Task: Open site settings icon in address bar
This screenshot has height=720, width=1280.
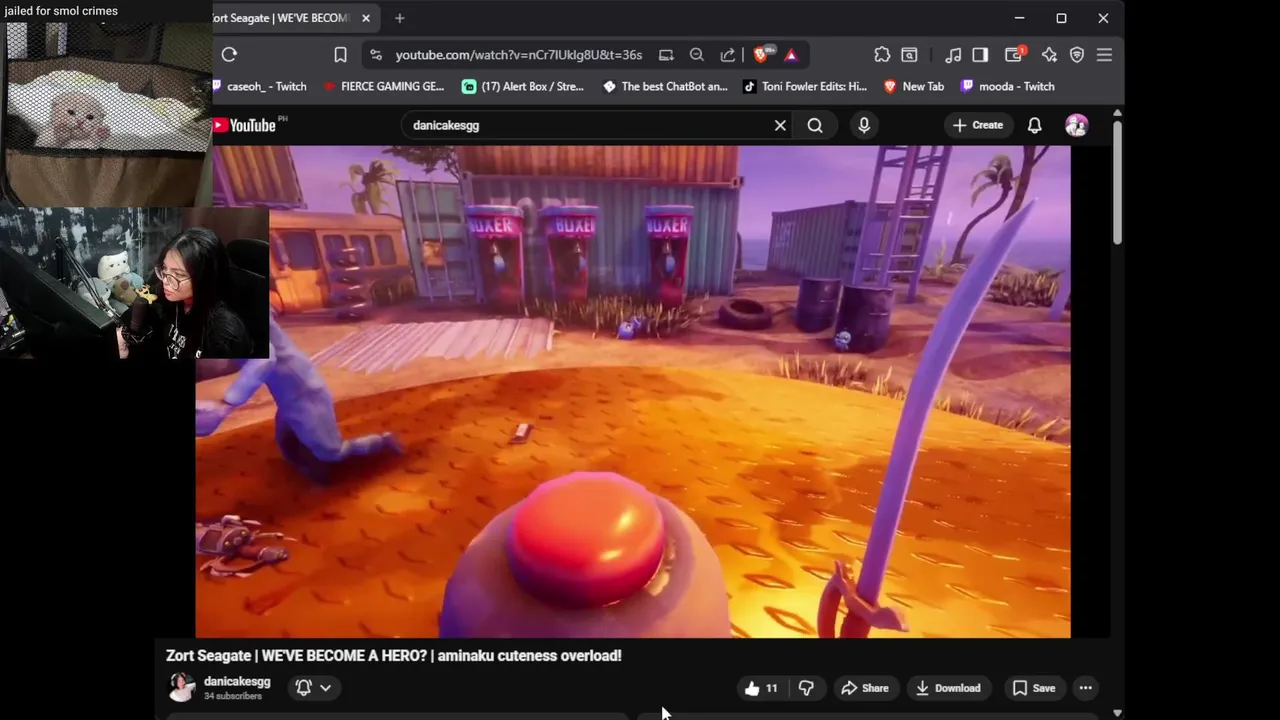Action: (375, 55)
